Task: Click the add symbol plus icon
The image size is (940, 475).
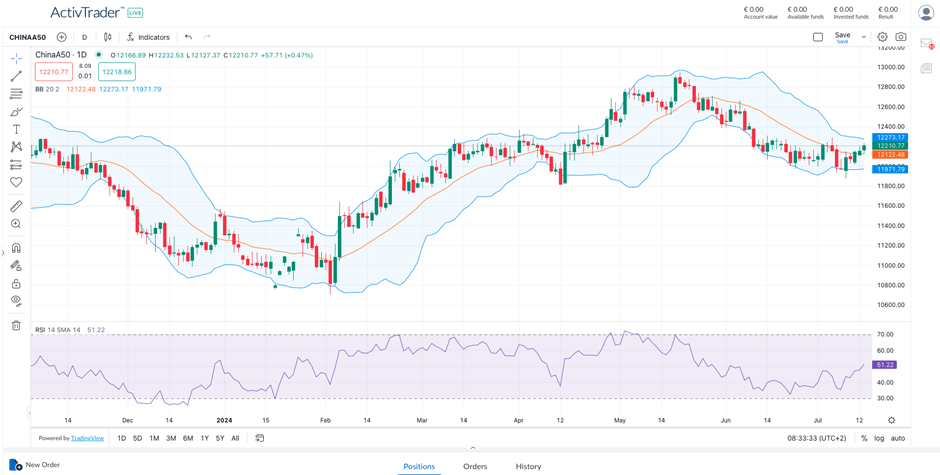Action: [62, 37]
